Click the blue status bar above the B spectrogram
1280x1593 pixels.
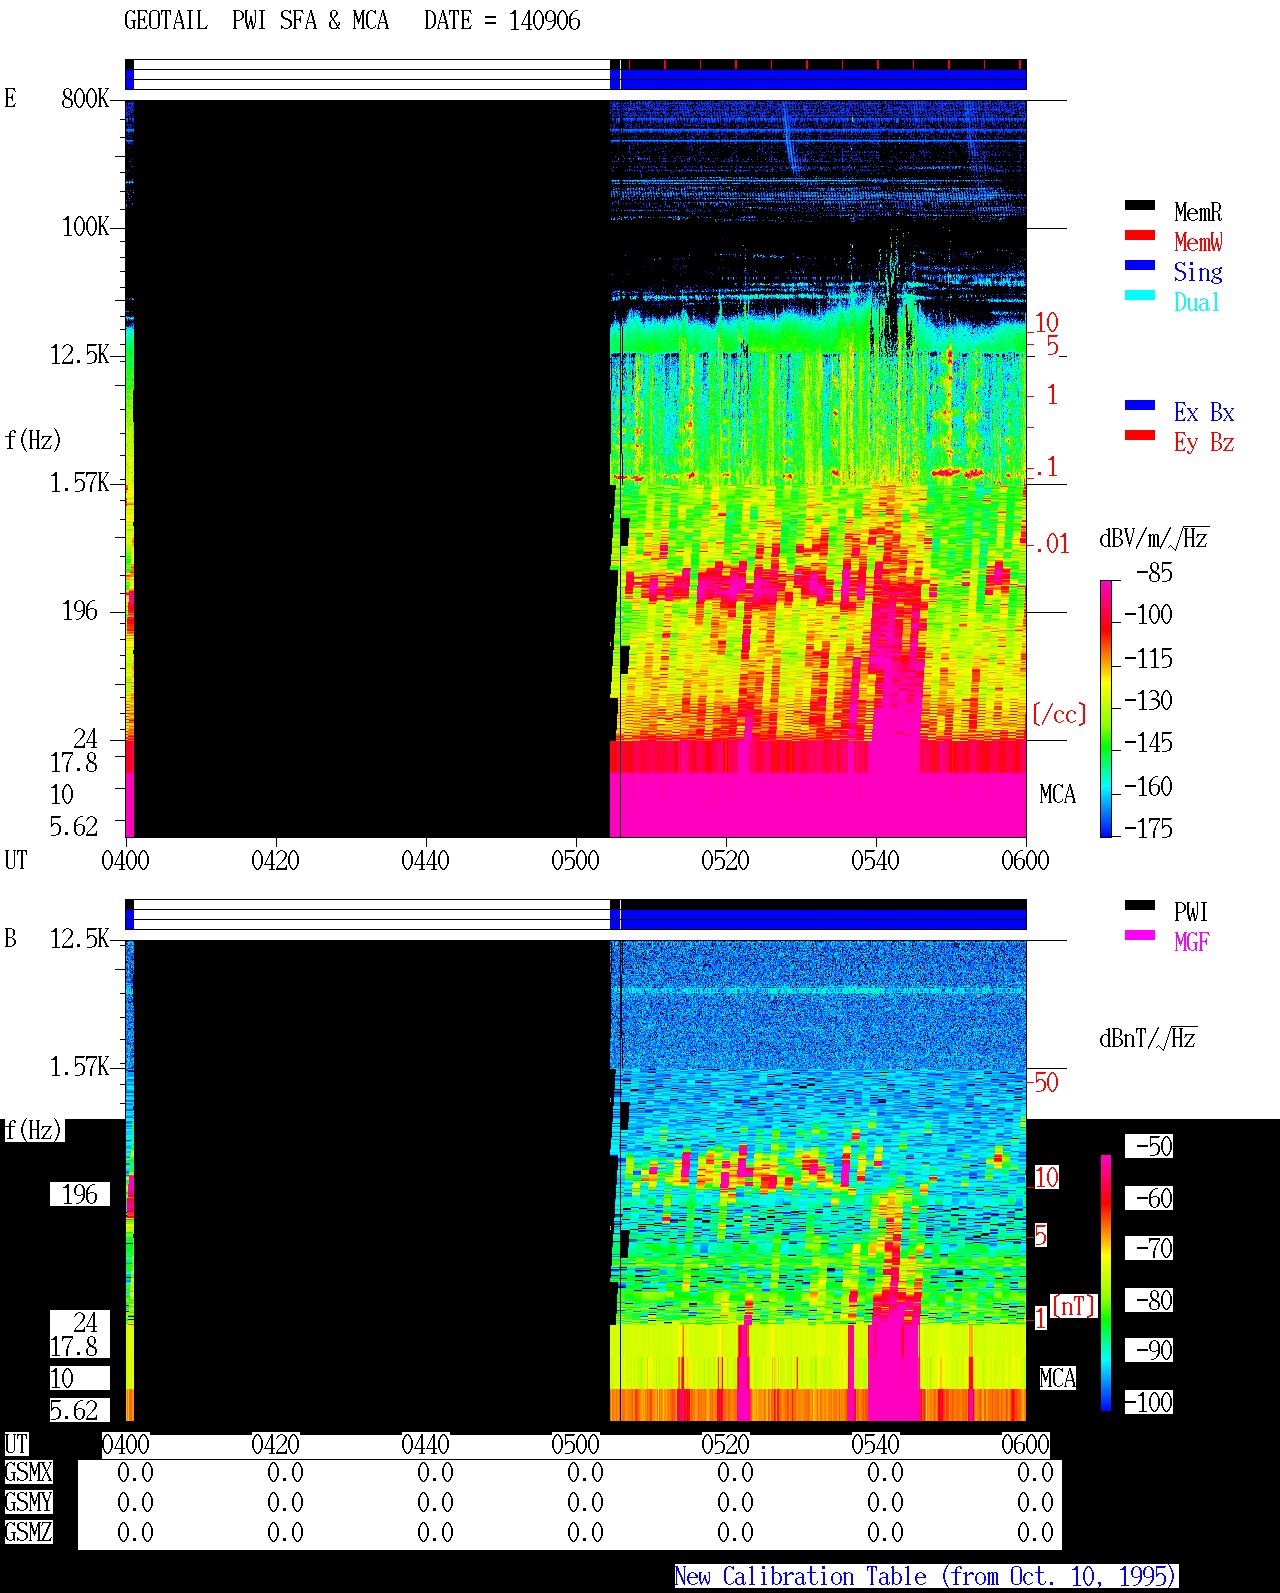click(823, 919)
